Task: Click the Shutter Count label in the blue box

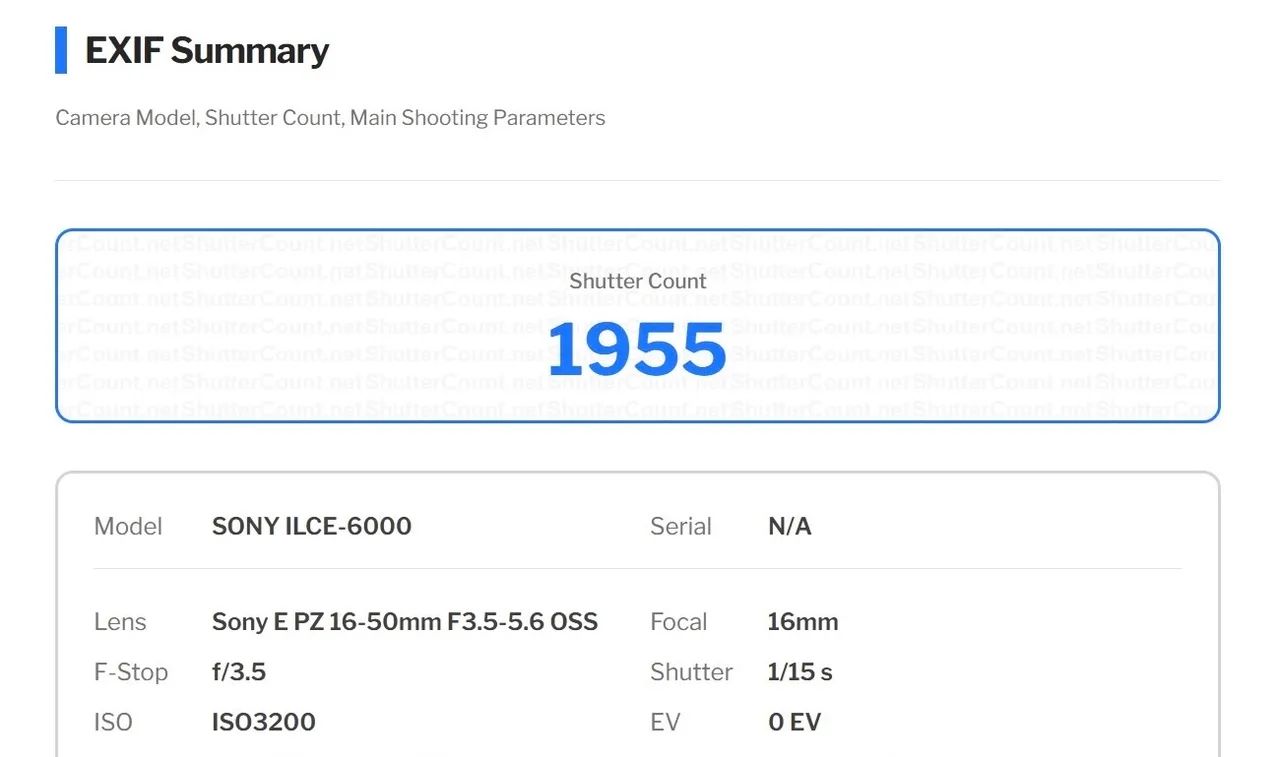Action: [638, 281]
